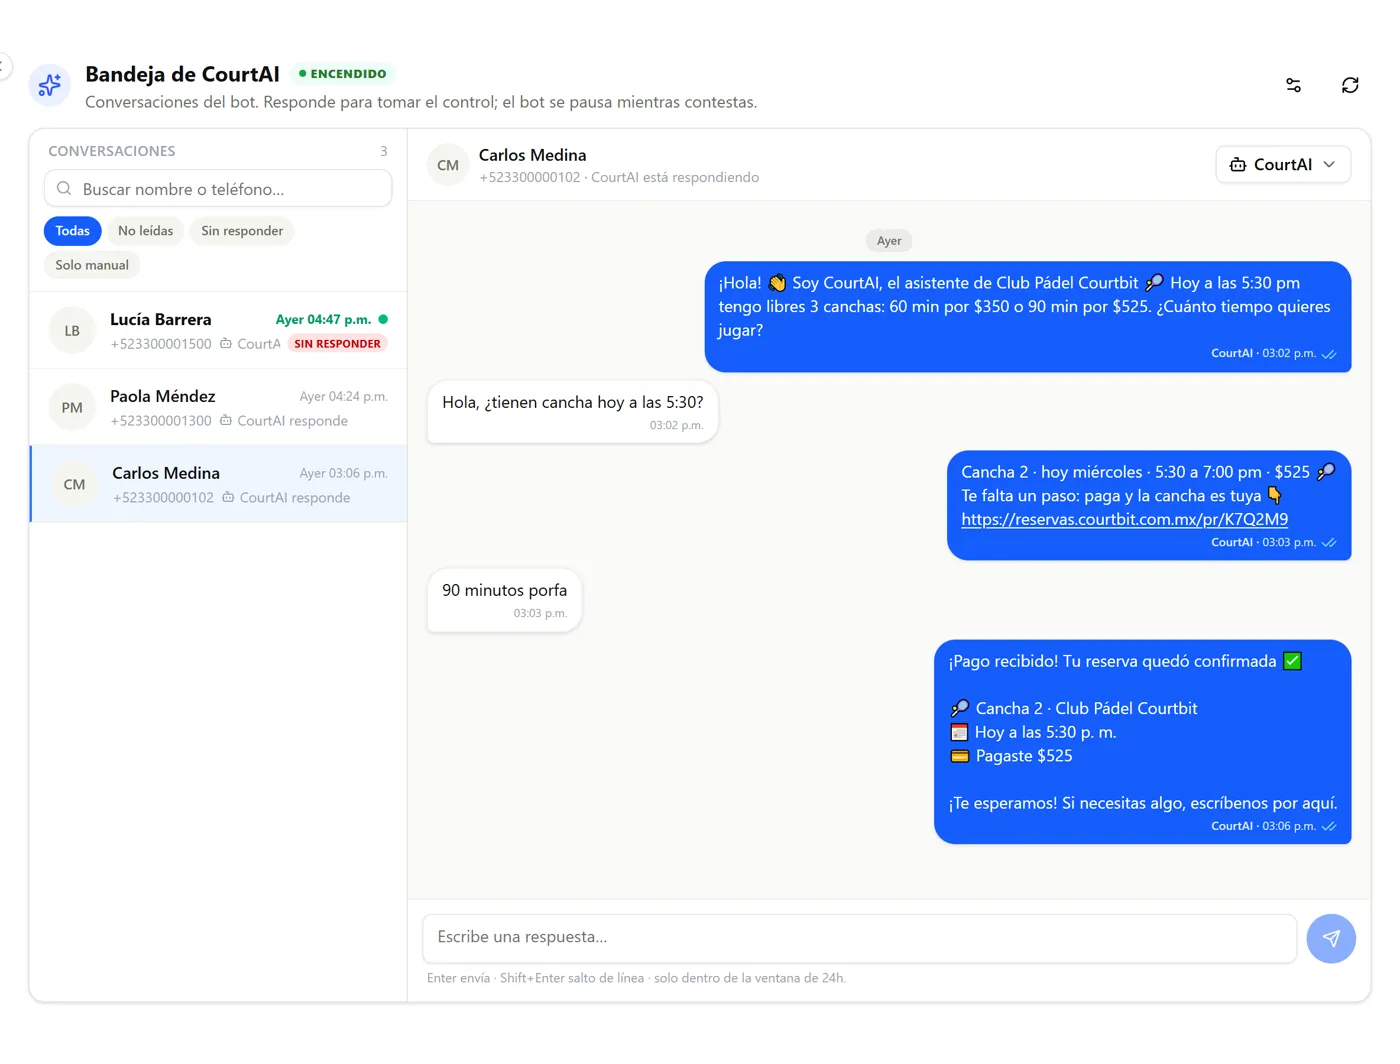Click the CM avatar in chat header
The width and height of the screenshot is (1400, 1064).
[x=448, y=166]
